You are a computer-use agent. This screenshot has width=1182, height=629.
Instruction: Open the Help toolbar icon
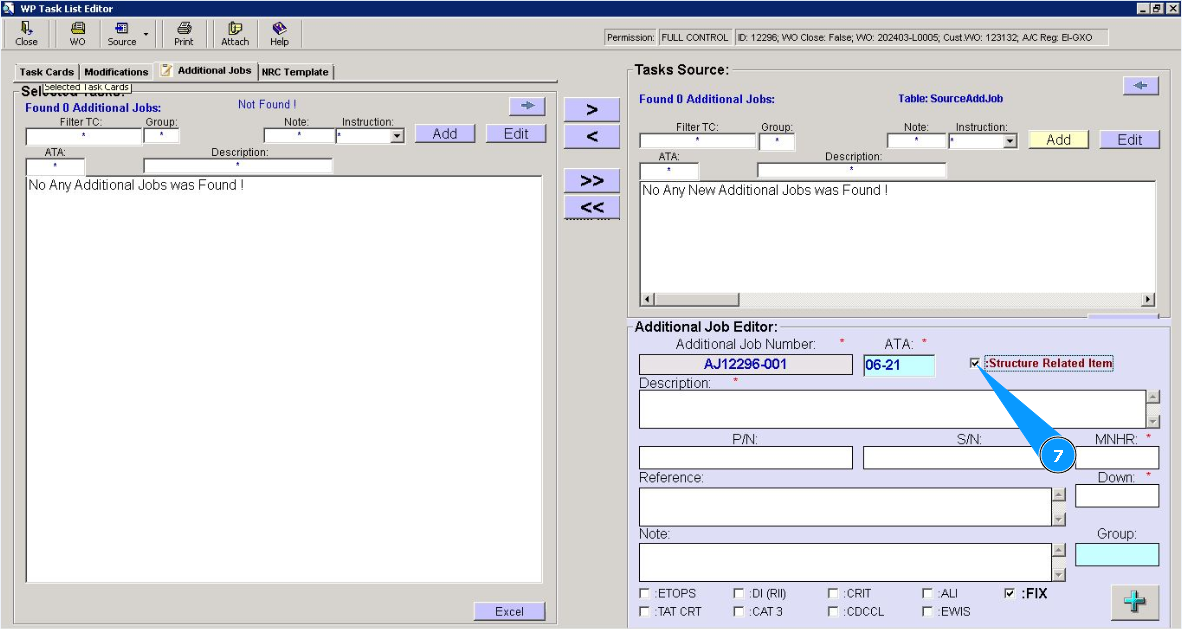pos(279,34)
